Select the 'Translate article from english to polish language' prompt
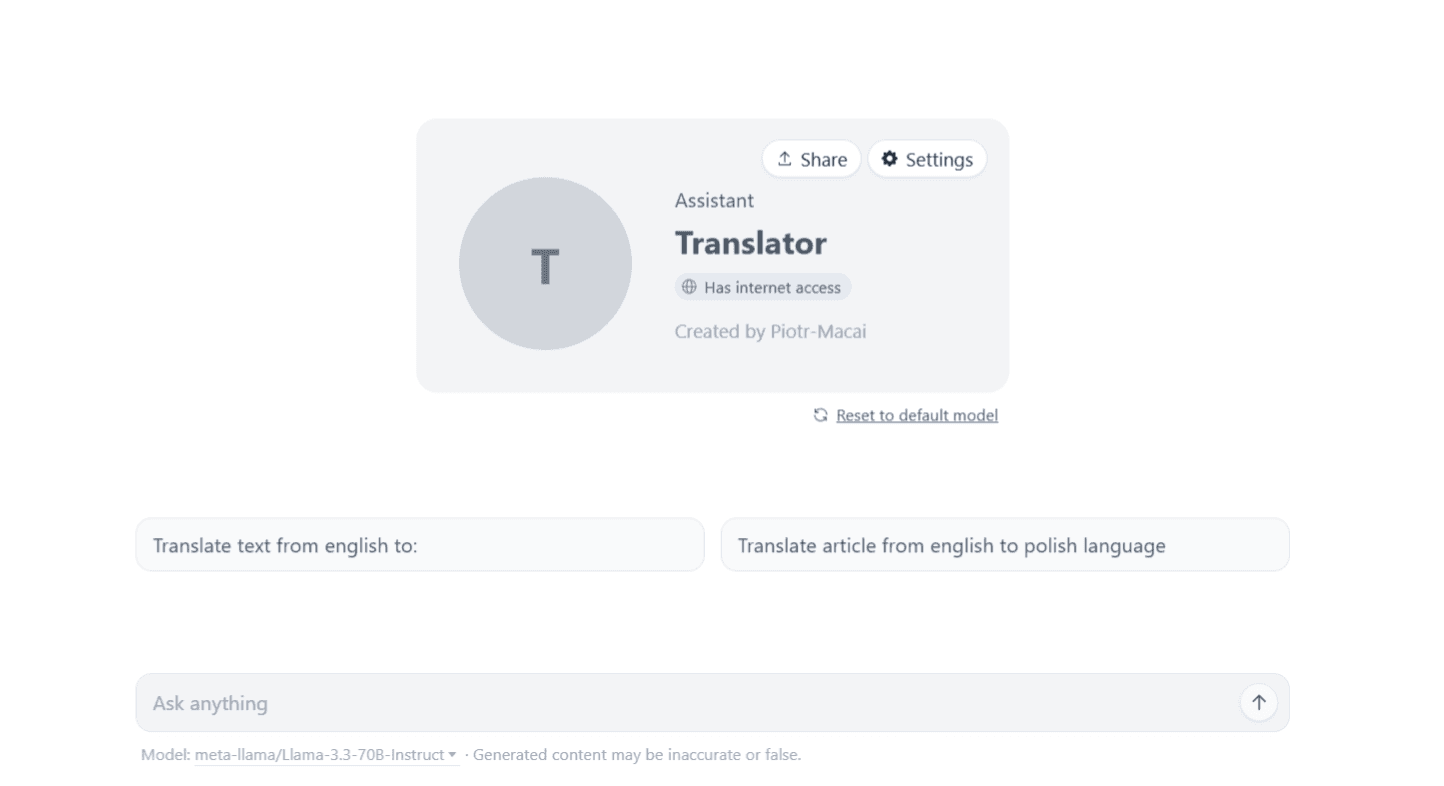 click(1005, 545)
